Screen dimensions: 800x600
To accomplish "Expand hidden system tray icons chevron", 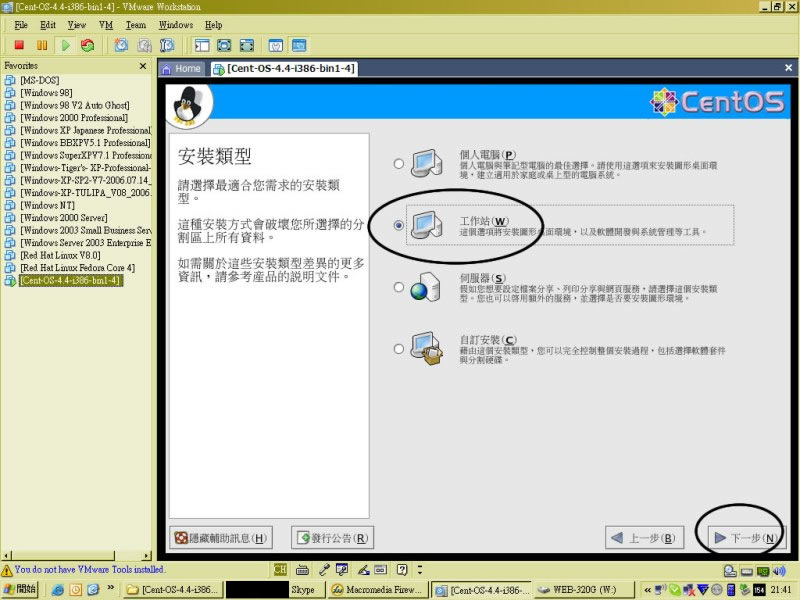I will 647,590.
